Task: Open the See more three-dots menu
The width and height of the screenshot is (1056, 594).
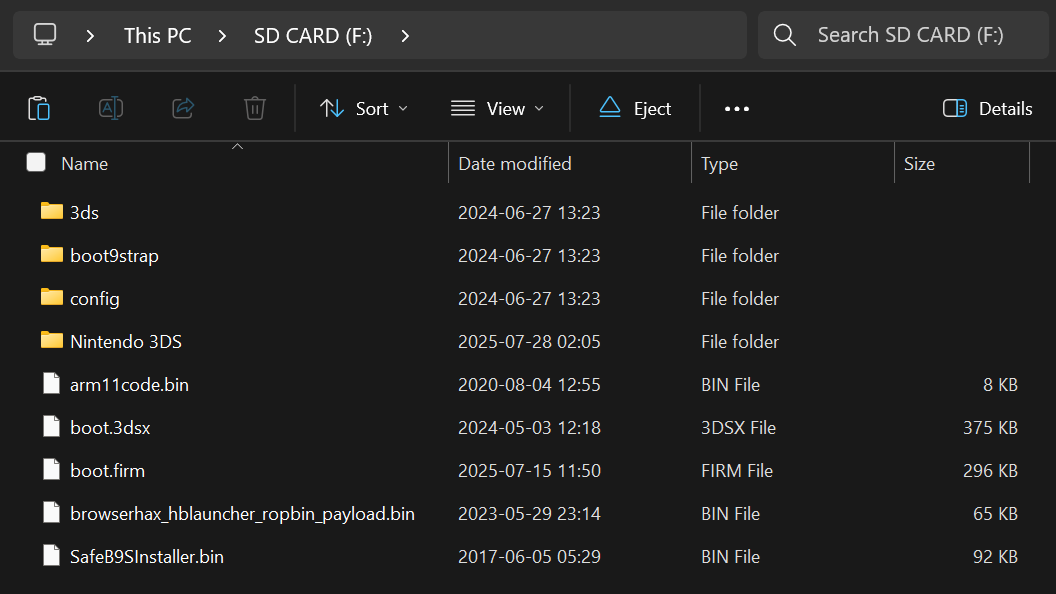Action: point(737,109)
